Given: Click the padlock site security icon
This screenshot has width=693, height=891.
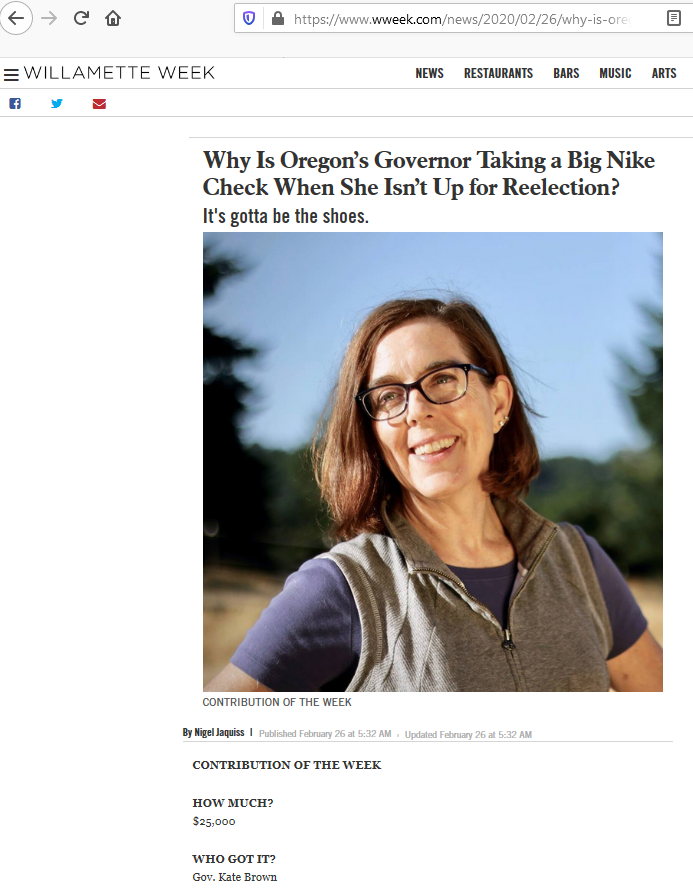Looking at the screenshot, I should pyautogui.click(x=278, y=19).
